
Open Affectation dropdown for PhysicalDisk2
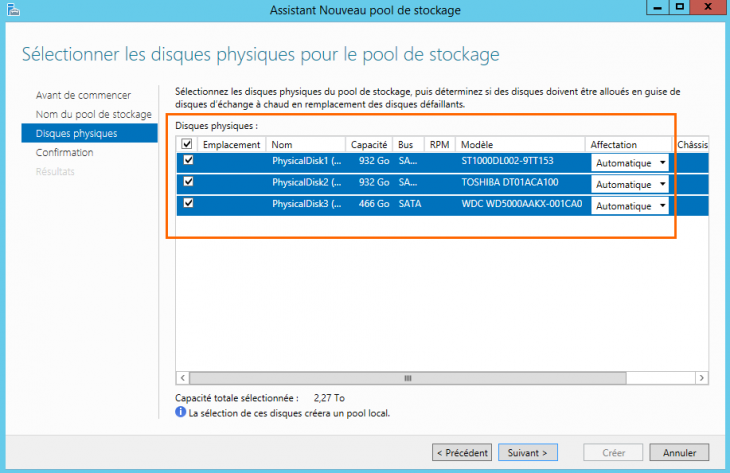pos(629,184)
